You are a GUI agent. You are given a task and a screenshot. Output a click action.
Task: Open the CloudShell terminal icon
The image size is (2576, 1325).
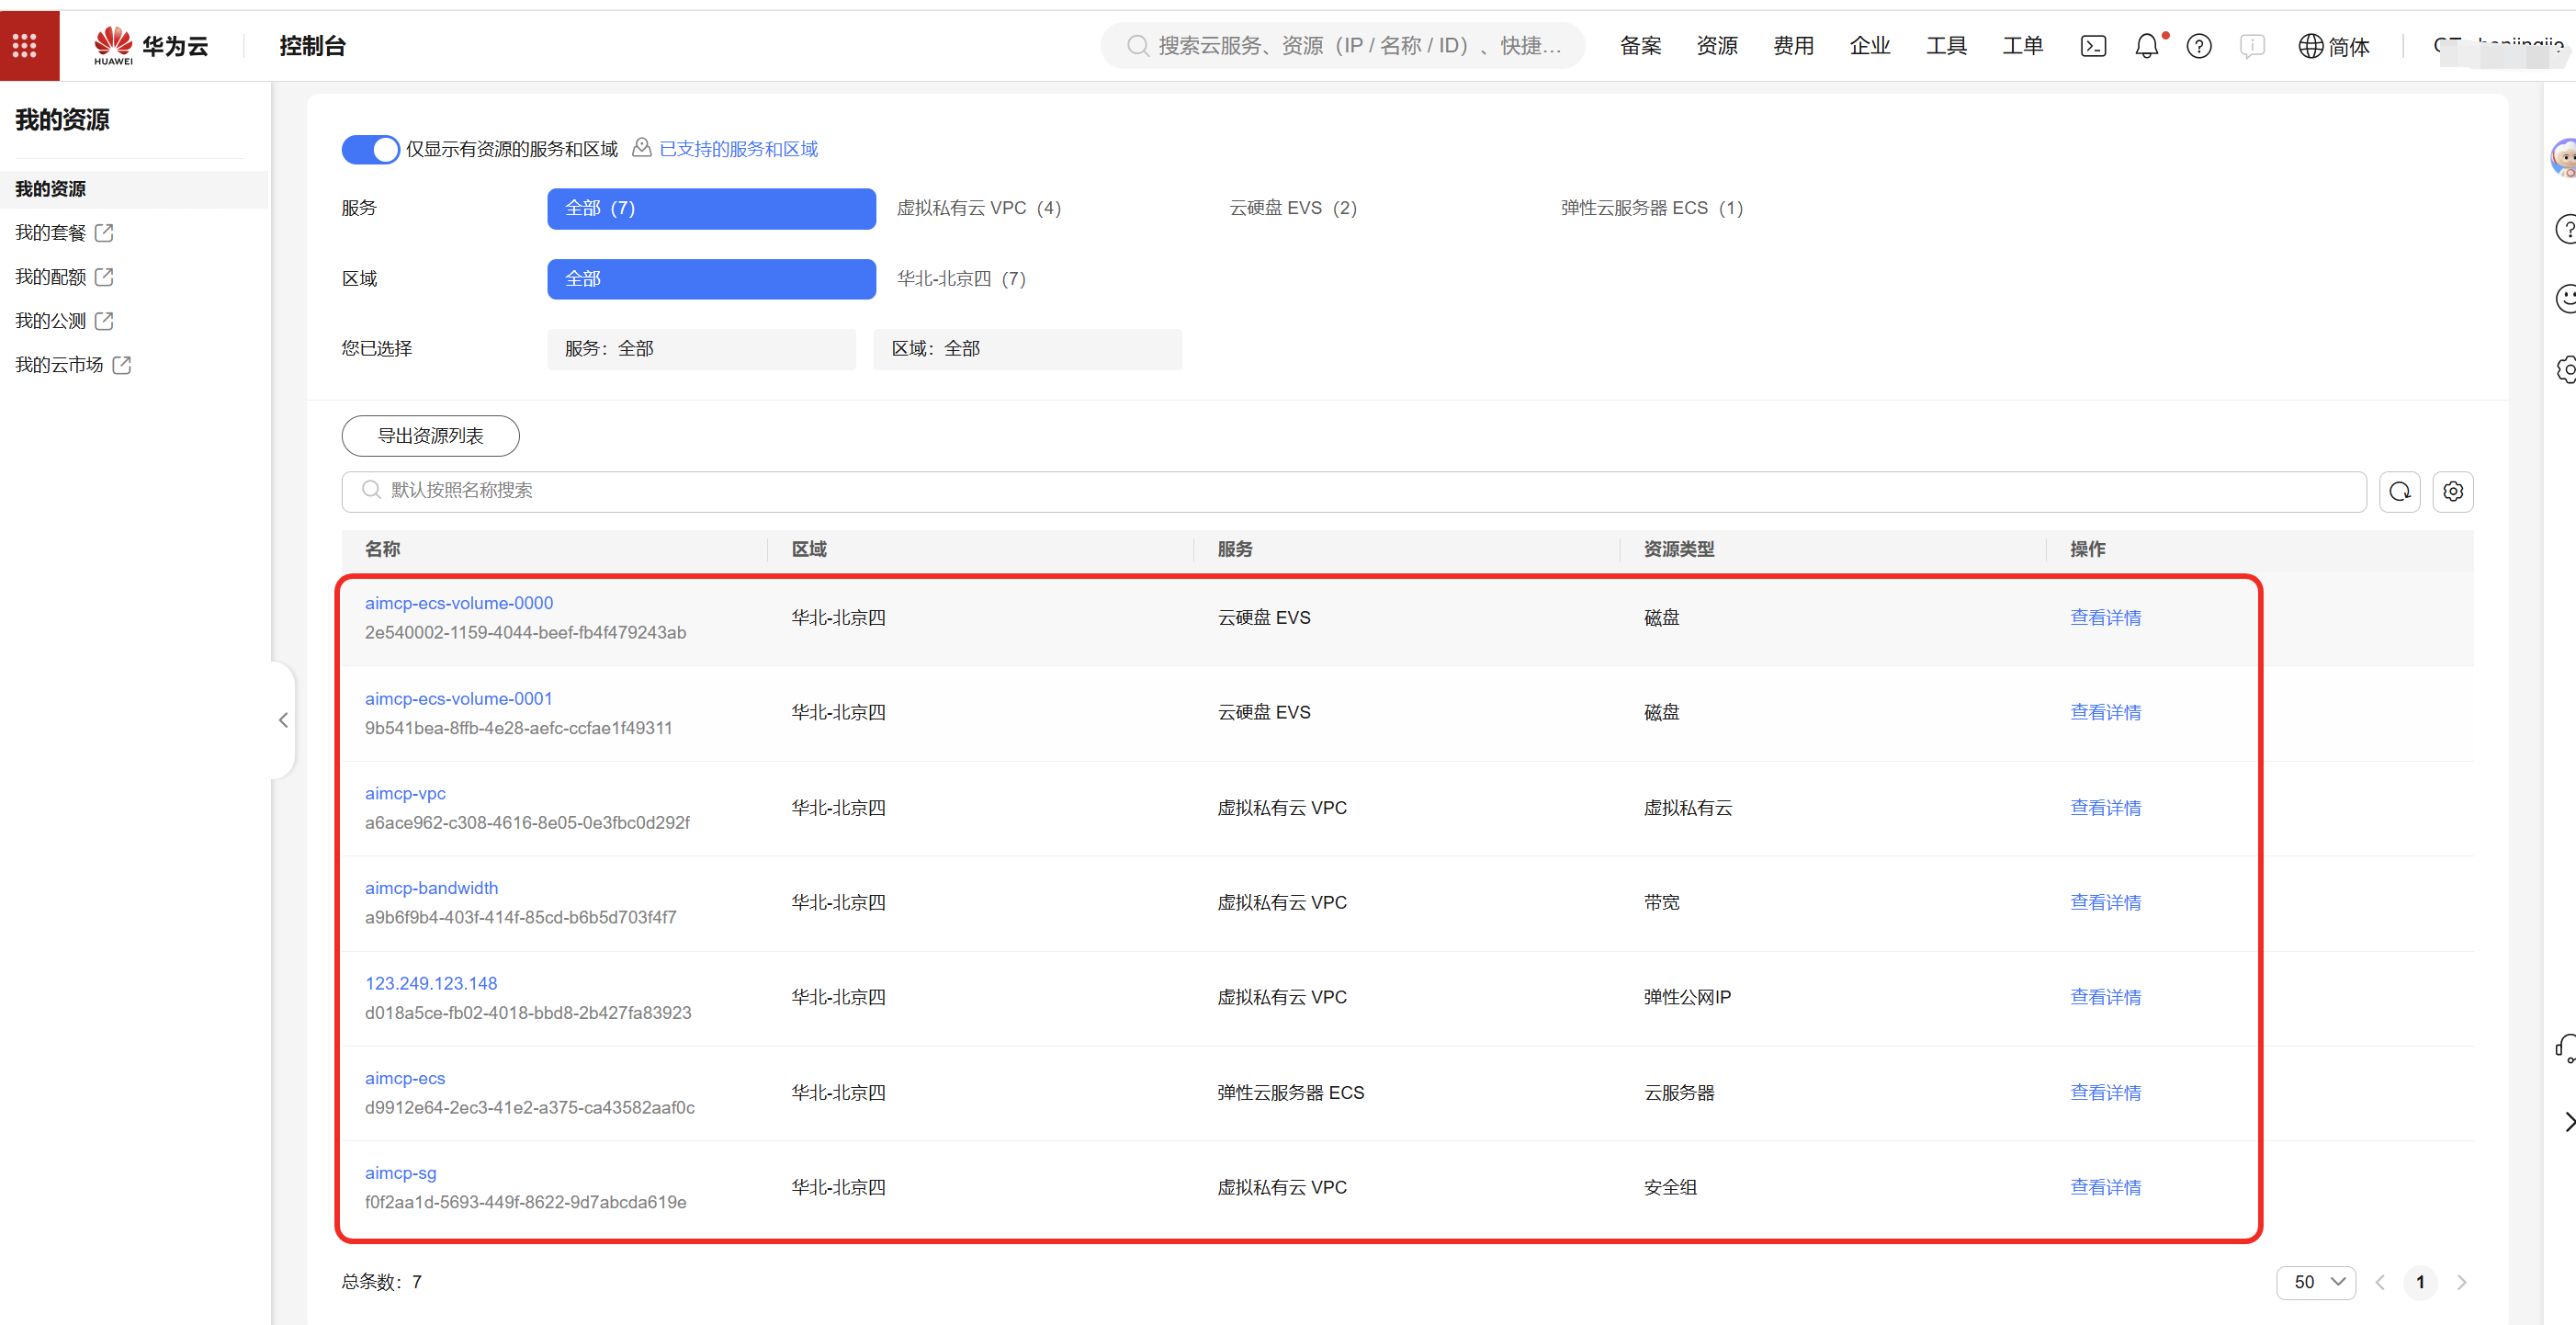(x=2093, y=46)
